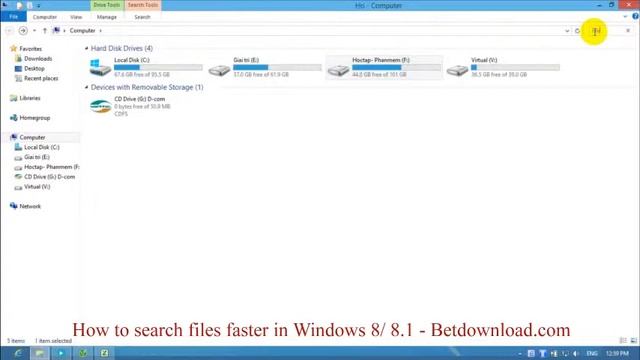
Task: Select Hoctap-Phanmem (F:) in navigation tree
Action: 51,167
